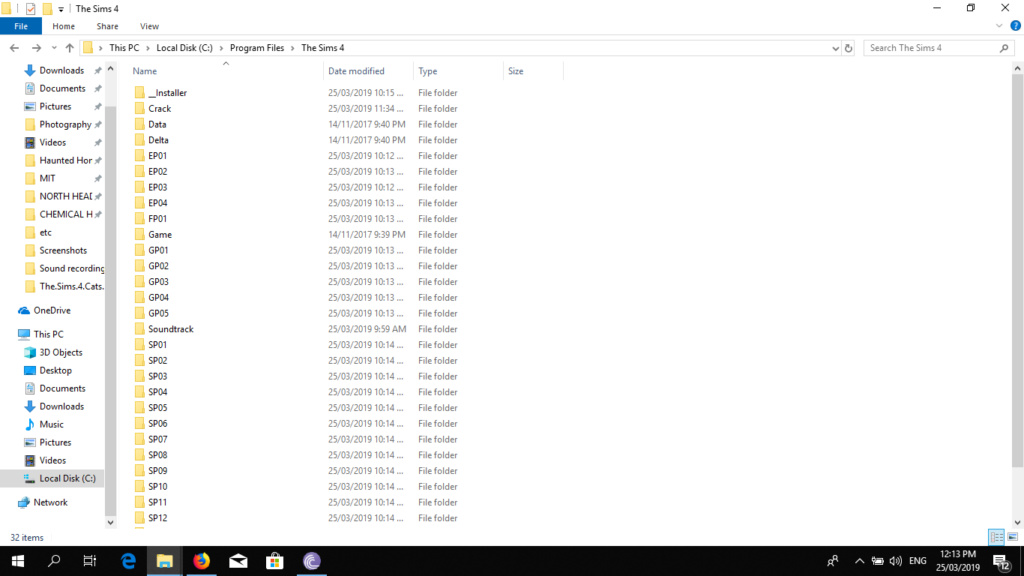Expand the ribbon with chevron
This screenshot has width=1024, height=576.
(x=999, y=26)
